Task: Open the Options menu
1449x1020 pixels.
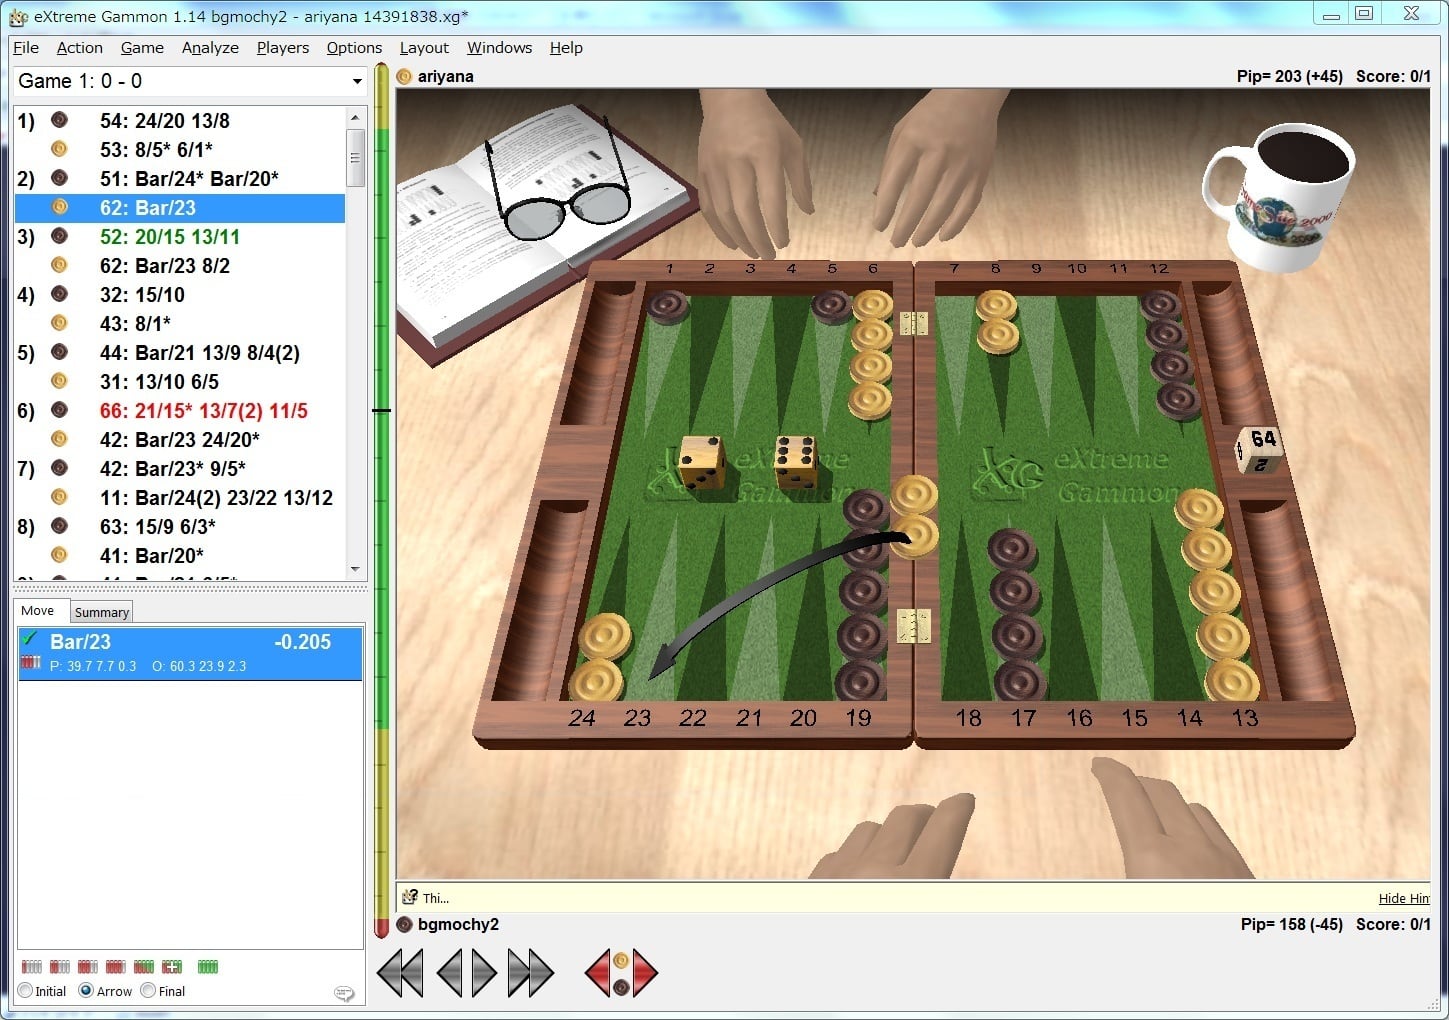Action: tap(354, 47)
